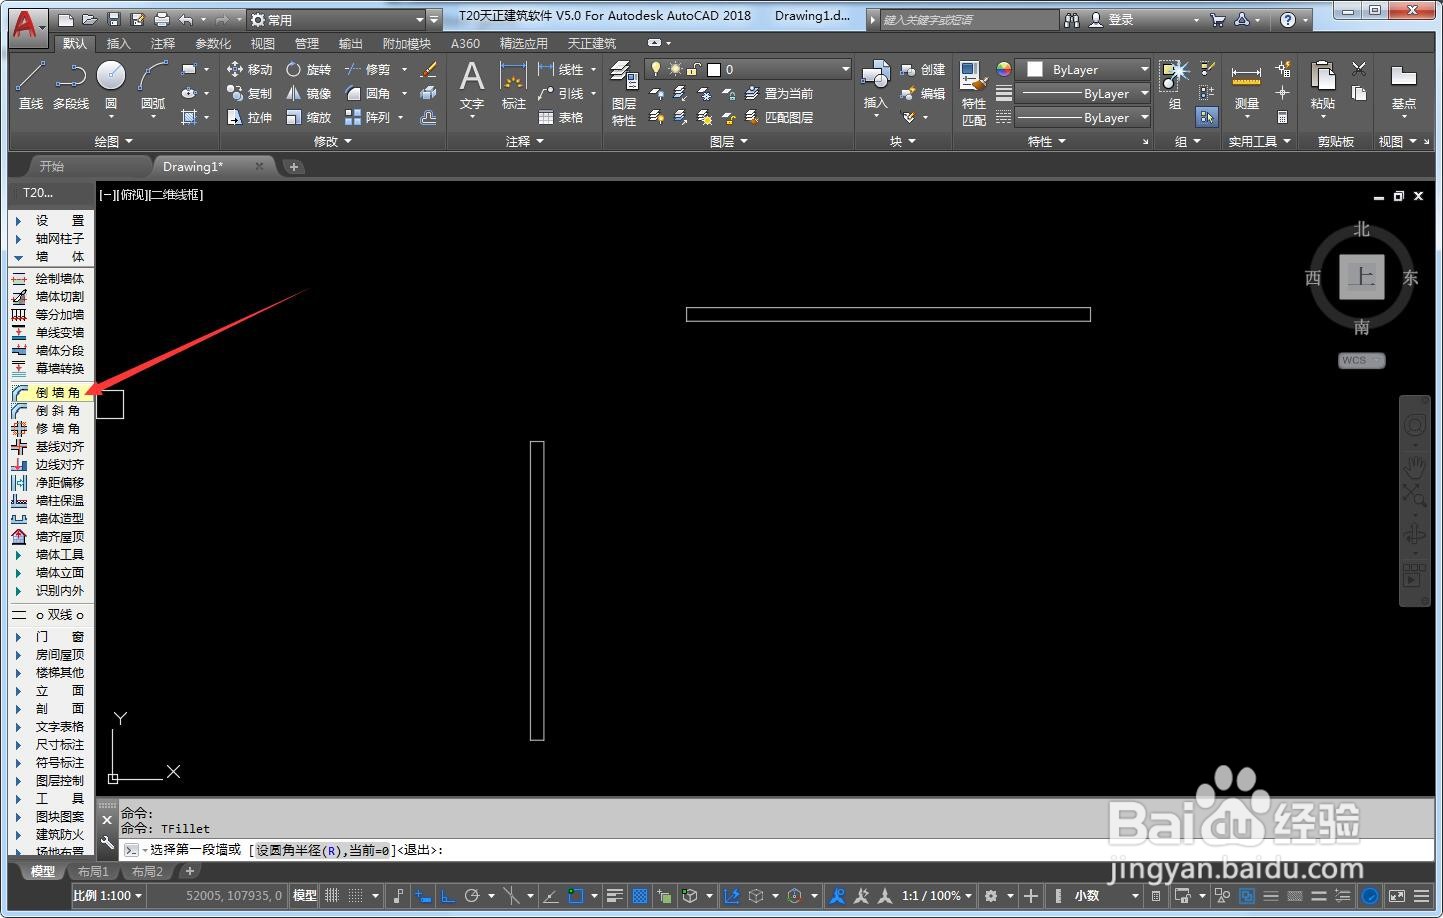Click the 旋转 (Rotate) tool
Image resolution: width=1443 pixels, height=918 pixels.
[x=308, y=69]
